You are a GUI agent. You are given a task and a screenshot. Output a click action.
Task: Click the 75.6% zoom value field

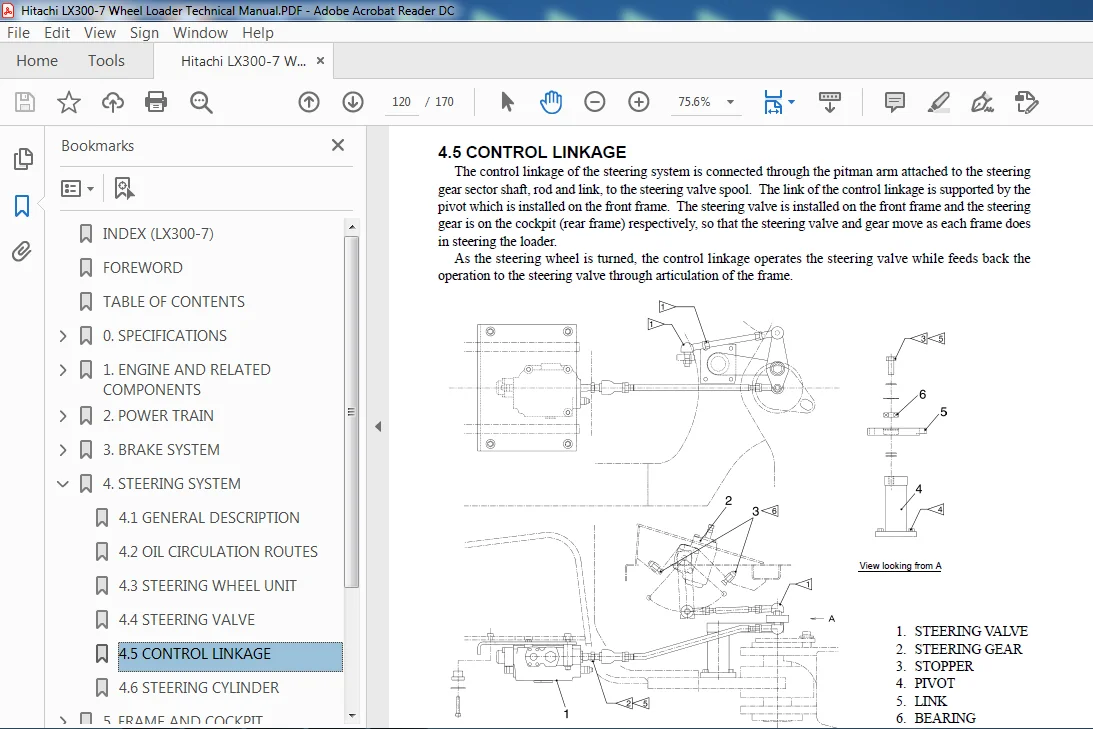(x=694, y=102)
